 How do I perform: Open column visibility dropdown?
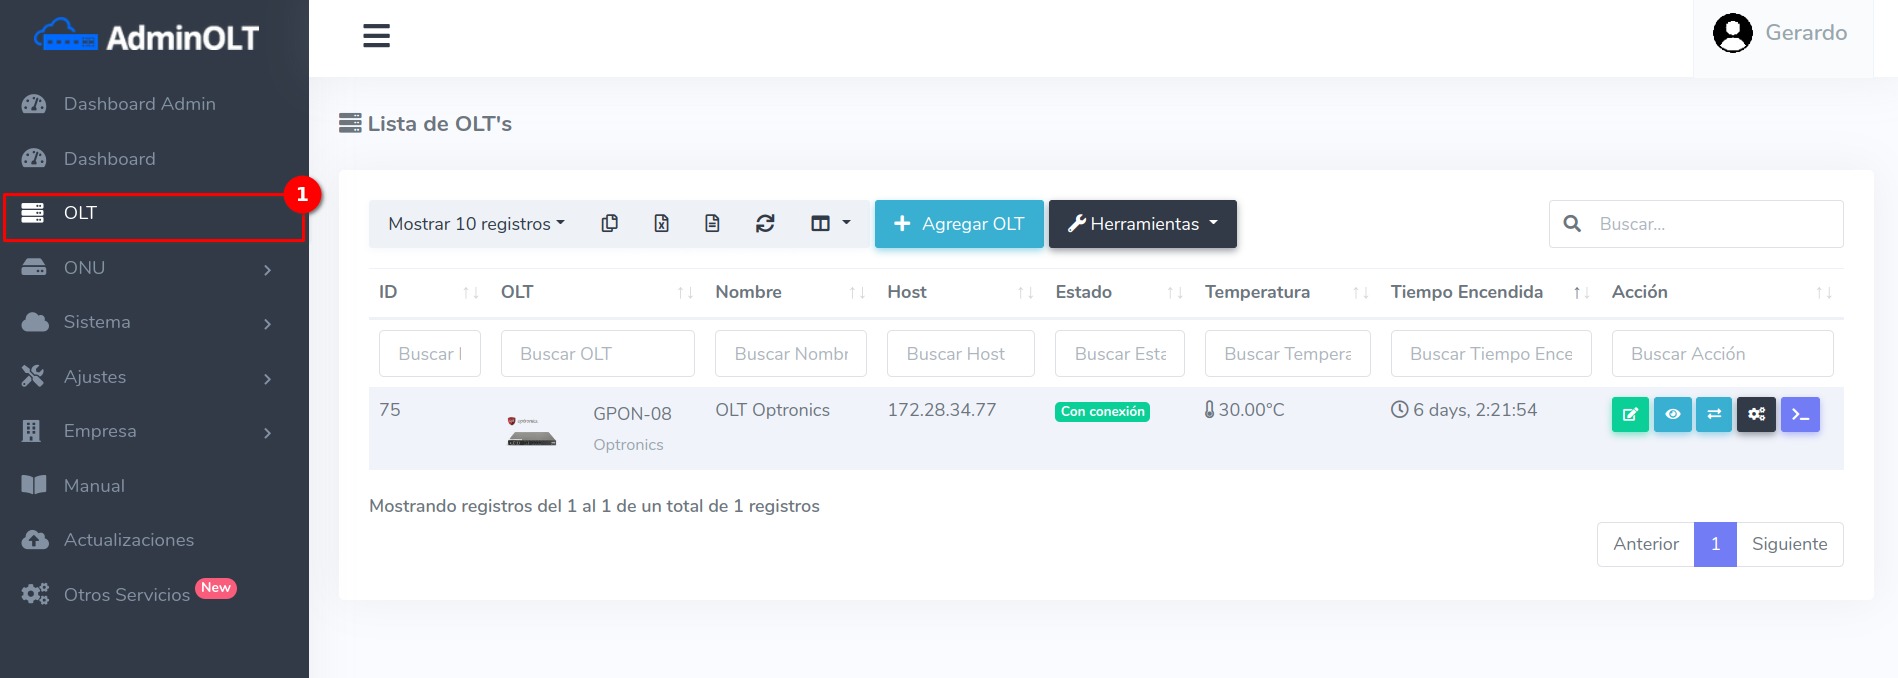[x=830, y=224]
